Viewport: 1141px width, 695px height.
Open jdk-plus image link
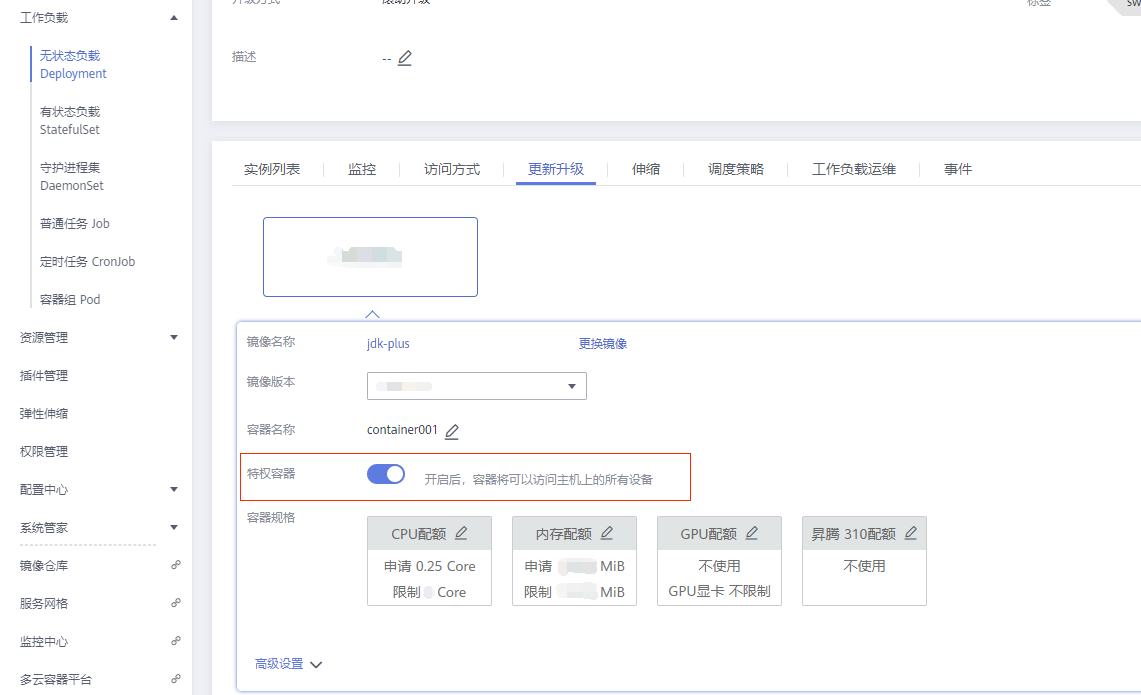coord(388,344)
